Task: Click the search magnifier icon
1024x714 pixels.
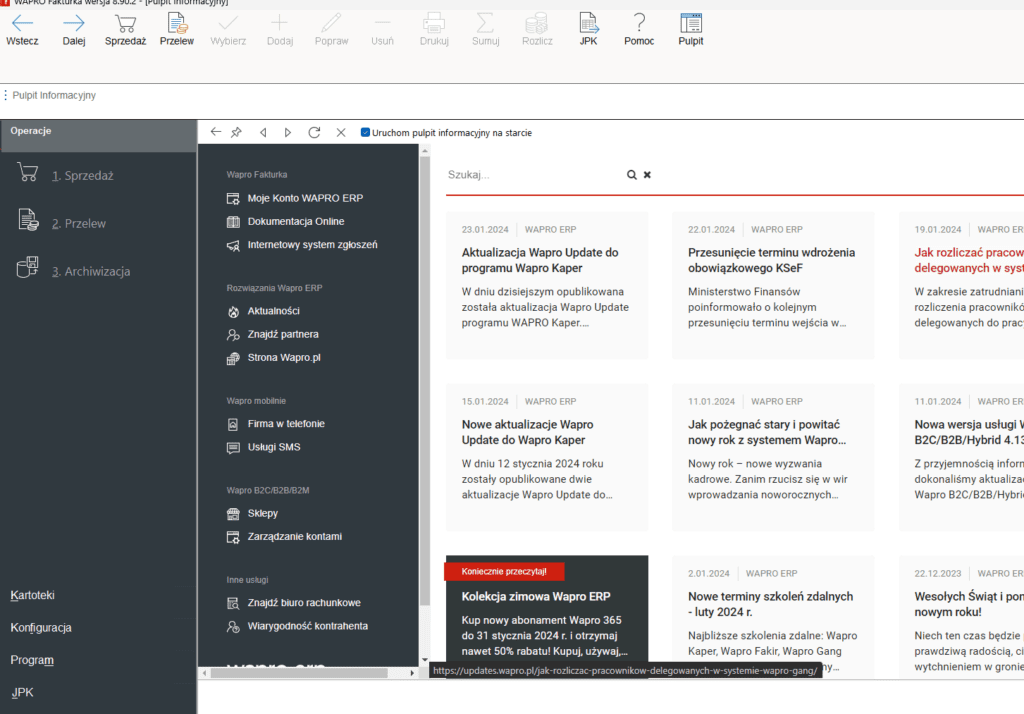Action: click(632, 174)
